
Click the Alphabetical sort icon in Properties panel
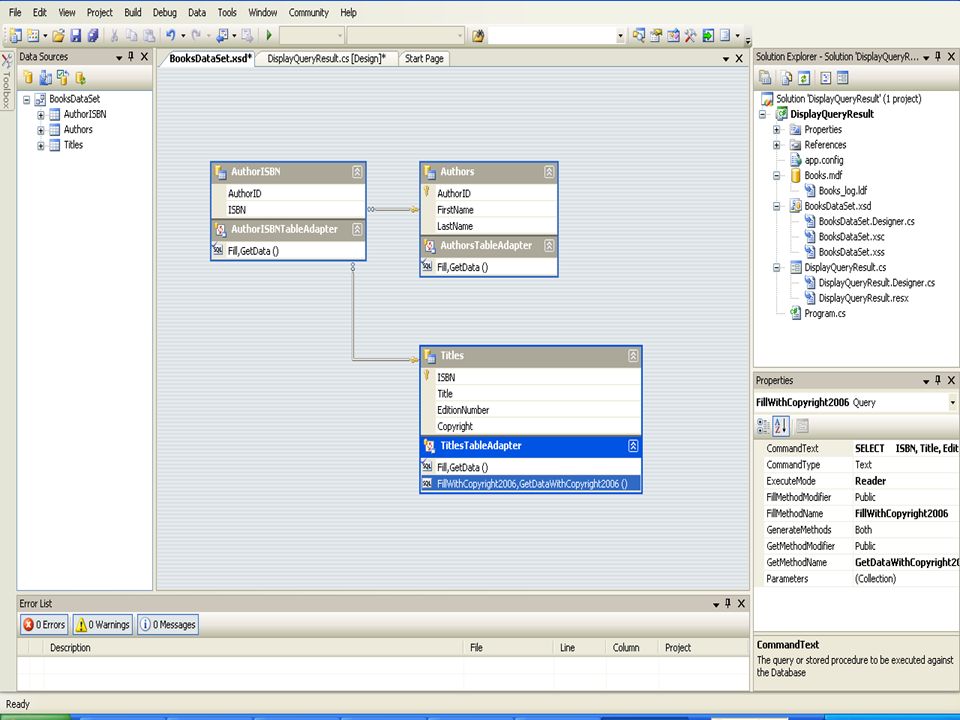pos(781,426)
